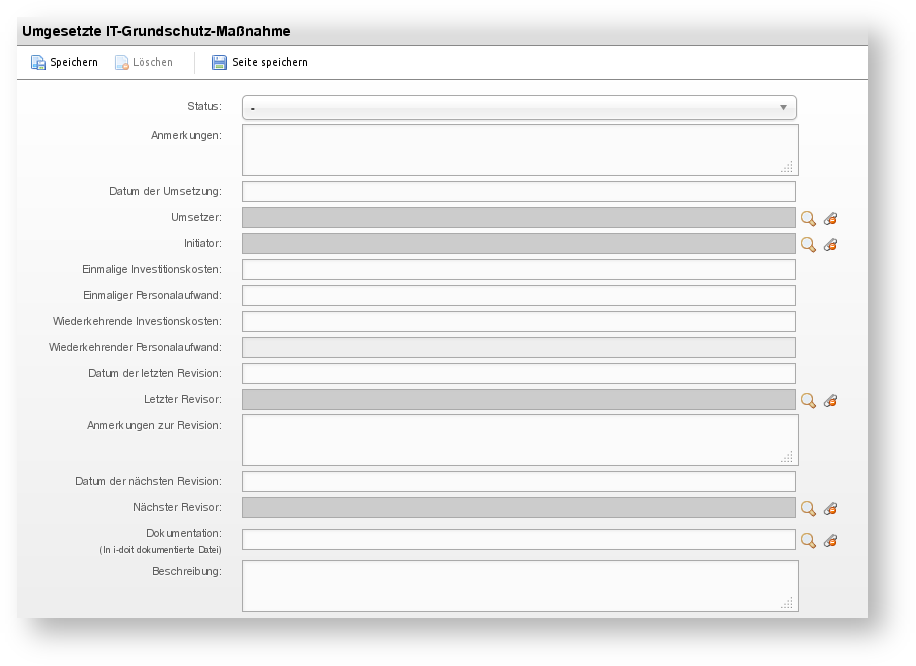Click detach icon next to Dokumentation field
Screen dimensions: 916x666
(830, 540)
